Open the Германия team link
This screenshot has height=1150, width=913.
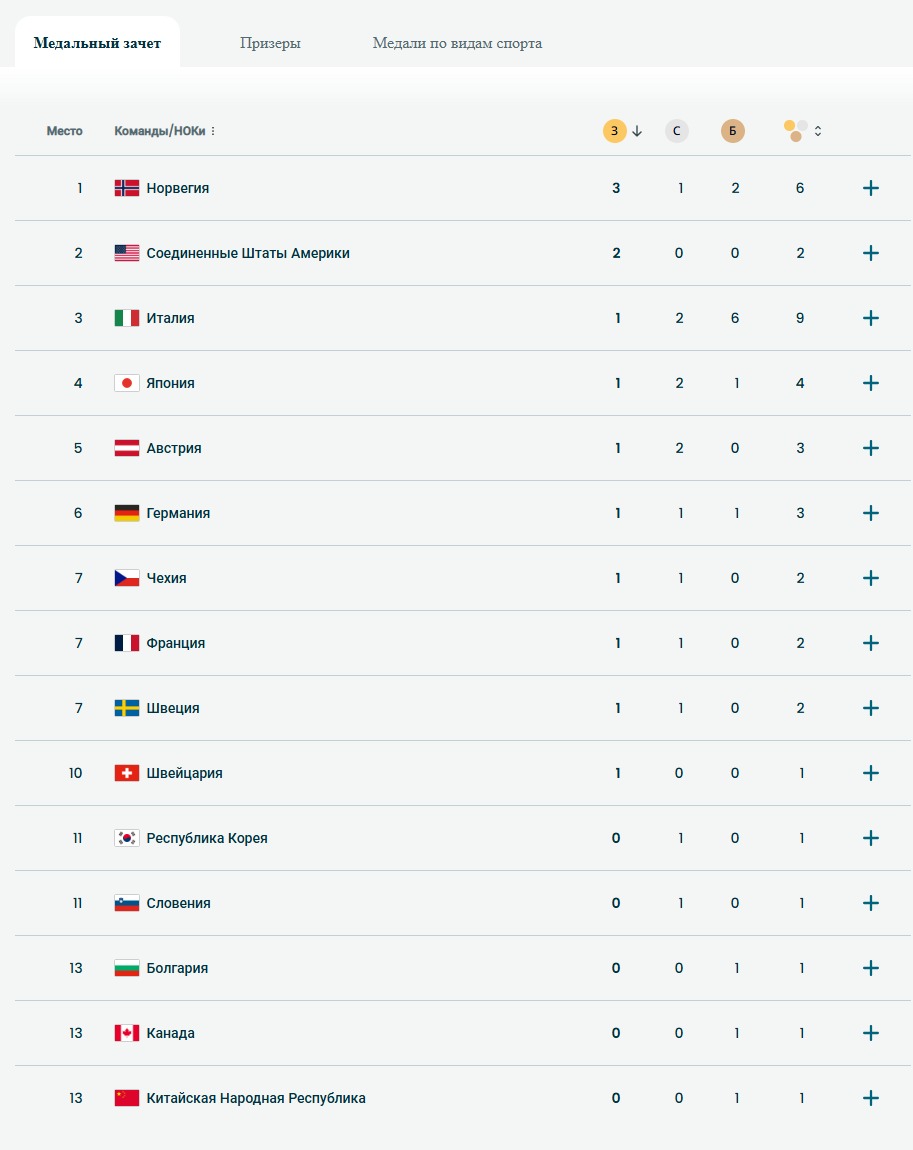(178, 513)
